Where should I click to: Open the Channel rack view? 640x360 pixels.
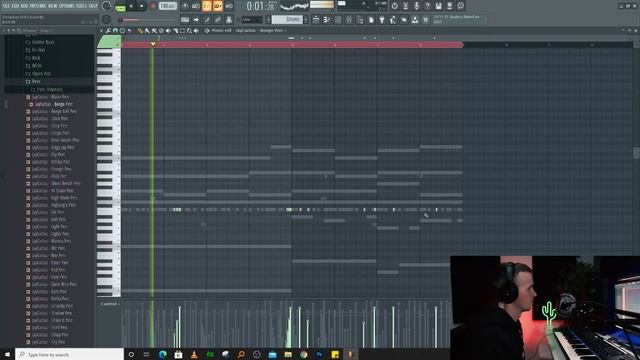[338, 20]
